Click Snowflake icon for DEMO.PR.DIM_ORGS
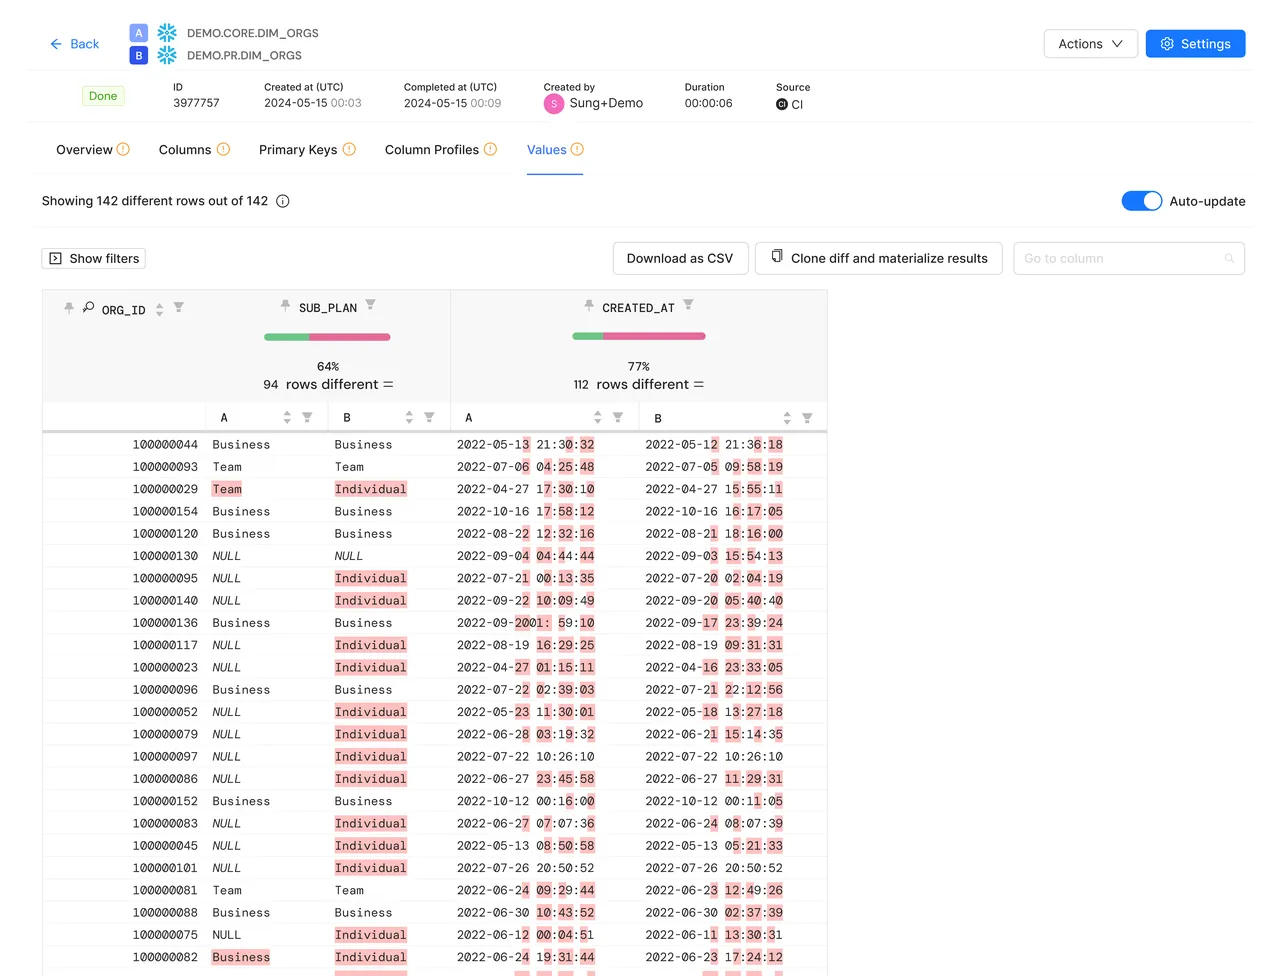The width and height of the screenshot is (1280, 976). coord(167,55)
